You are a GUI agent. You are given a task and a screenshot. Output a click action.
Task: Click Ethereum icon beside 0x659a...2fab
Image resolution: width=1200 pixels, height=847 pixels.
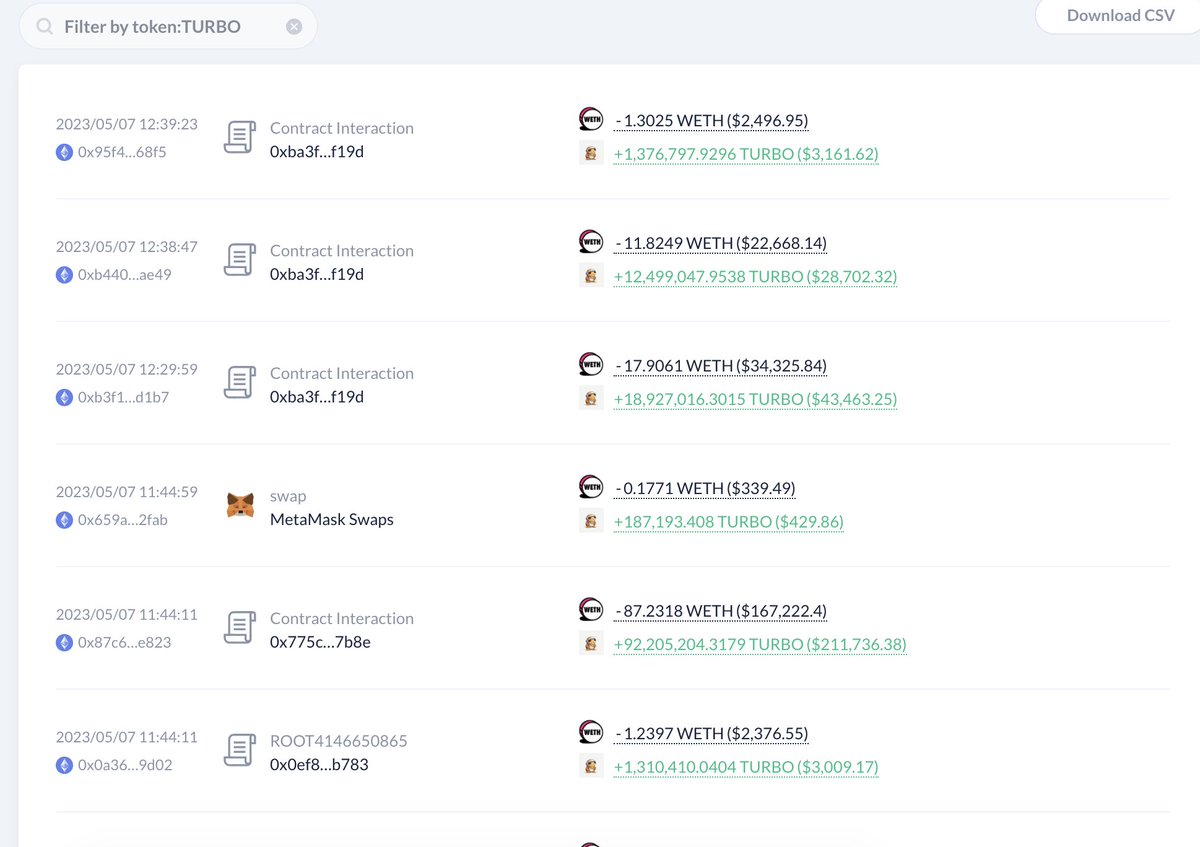tap(64, 520)
